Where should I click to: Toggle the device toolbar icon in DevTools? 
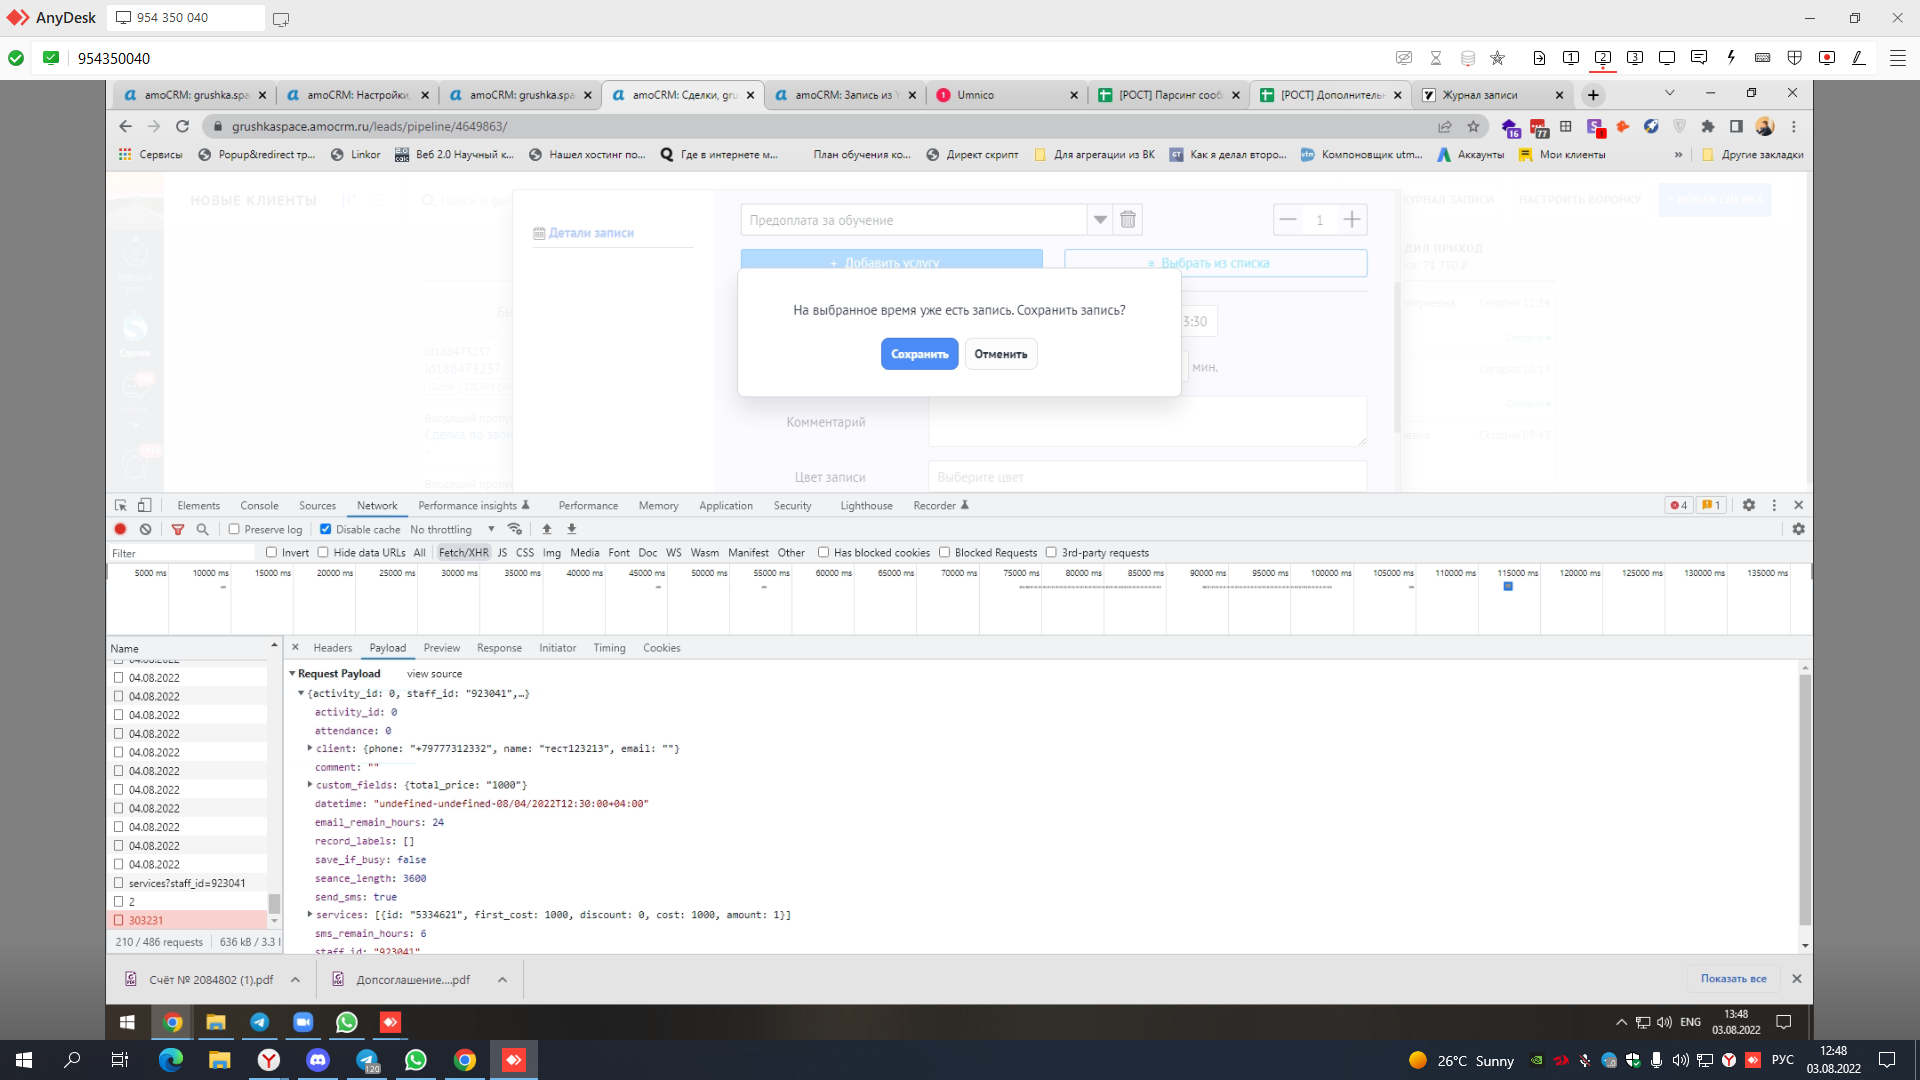point(145,505)
